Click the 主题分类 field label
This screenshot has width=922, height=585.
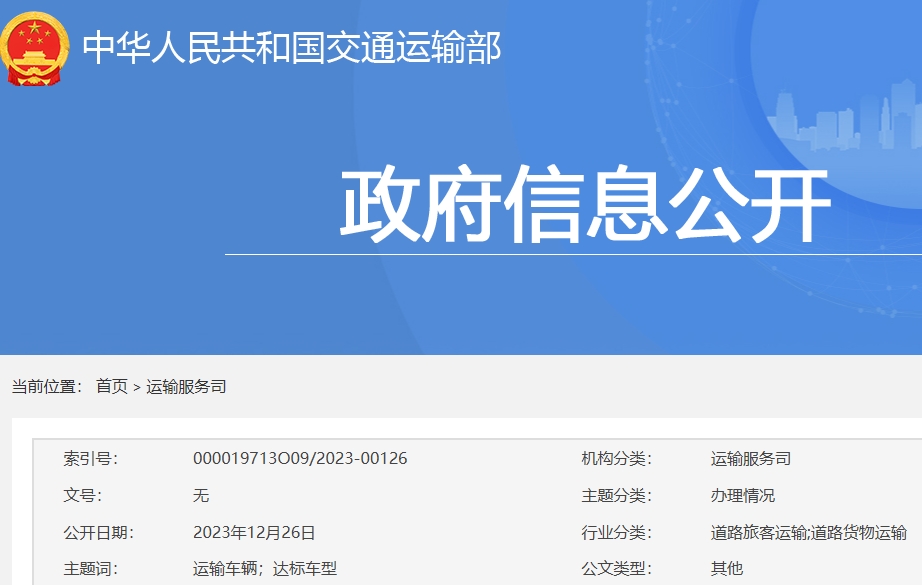coord(617,496)
